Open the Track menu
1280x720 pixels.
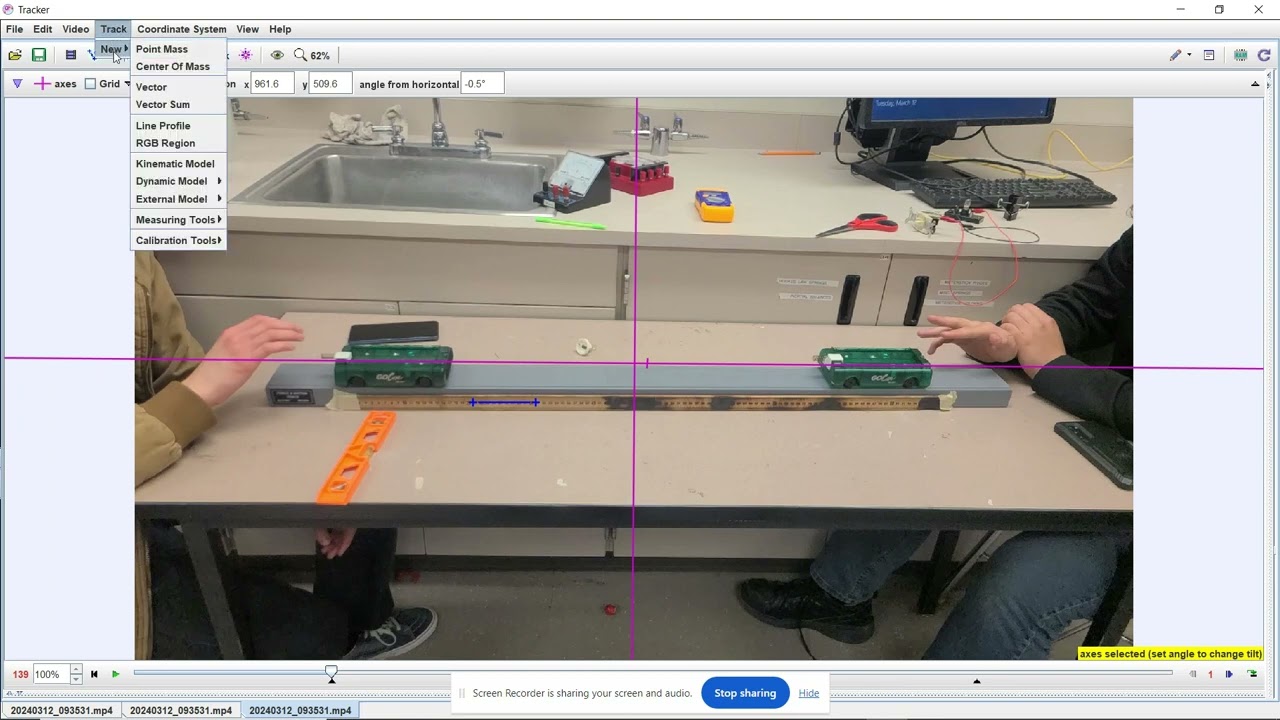click(x=113, y=29)
